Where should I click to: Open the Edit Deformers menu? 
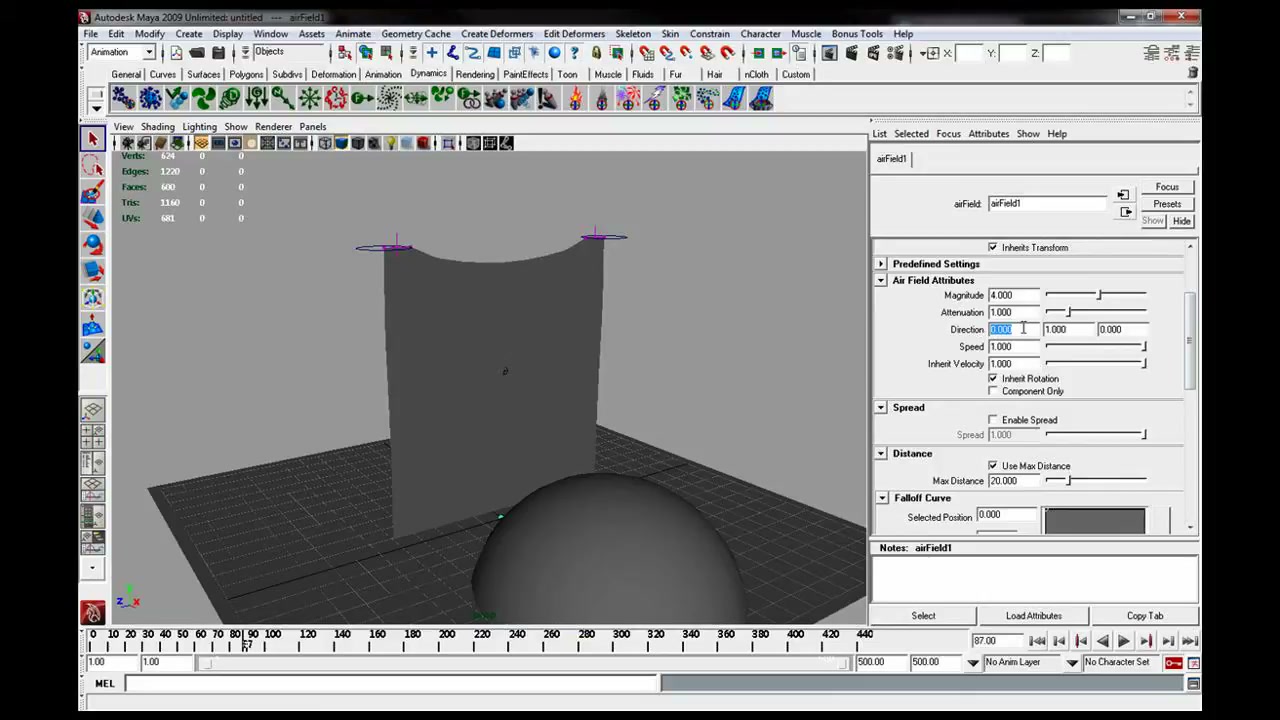pyautogui.click(x=574, y=34)
